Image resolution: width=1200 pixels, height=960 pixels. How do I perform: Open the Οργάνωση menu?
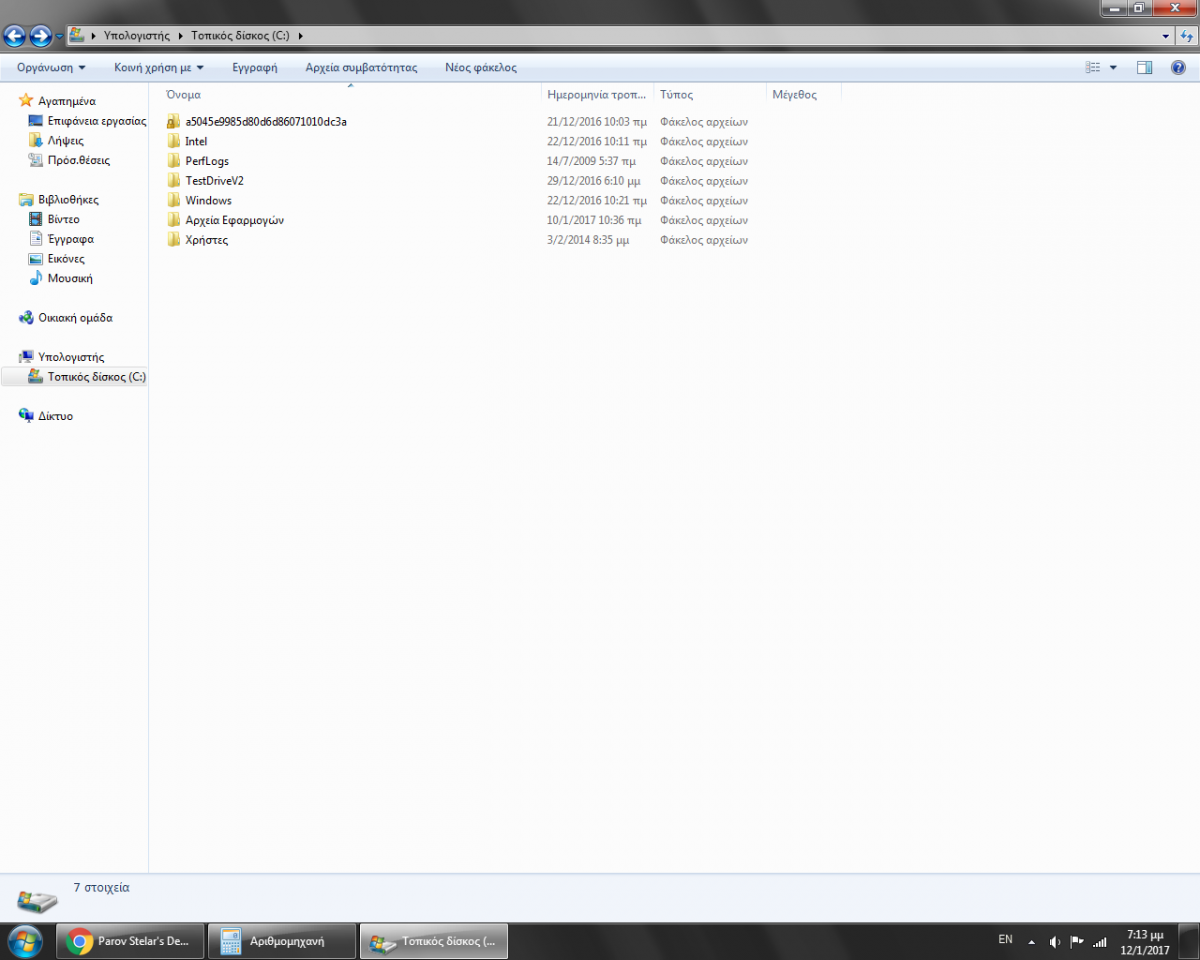coord(51,67)
